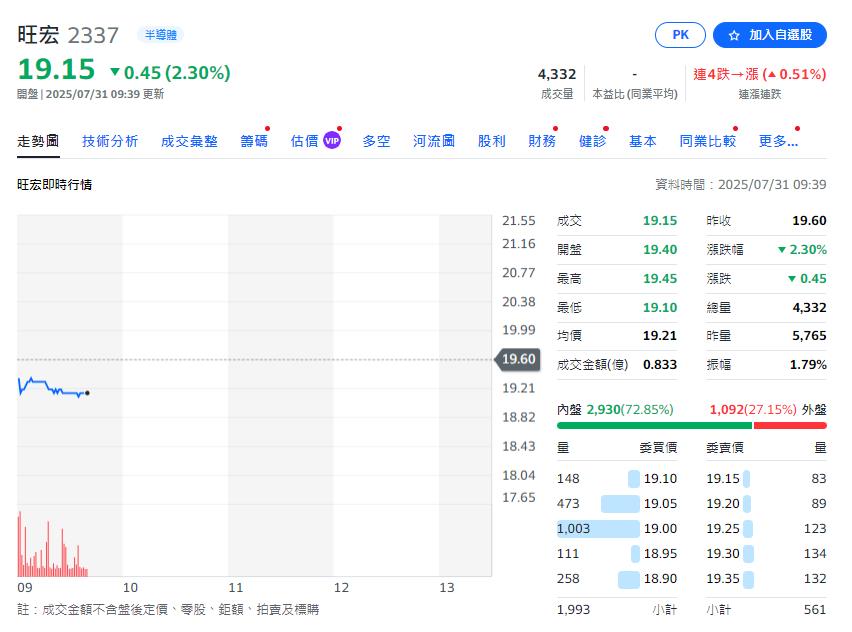Click bid price 19.05
Image resolution: width=852 pixels, height=632 pixels.
(x=660, y=504)
